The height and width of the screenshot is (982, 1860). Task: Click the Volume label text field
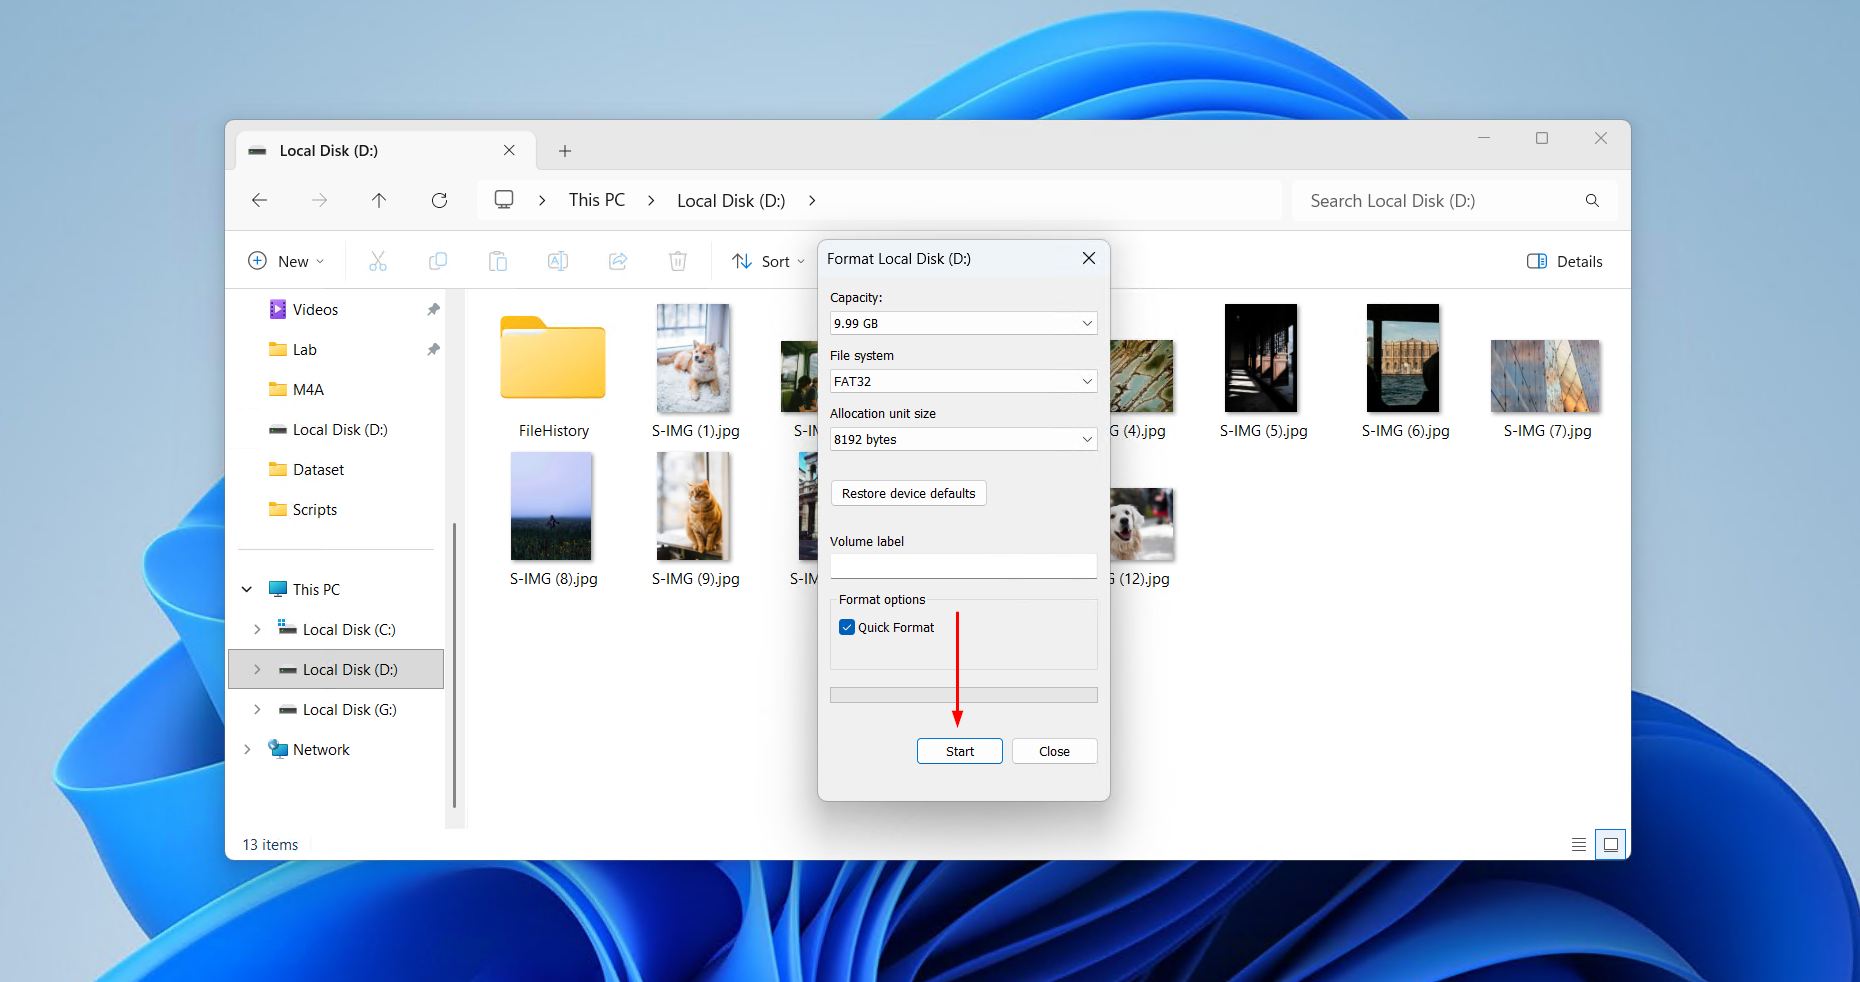963,565
